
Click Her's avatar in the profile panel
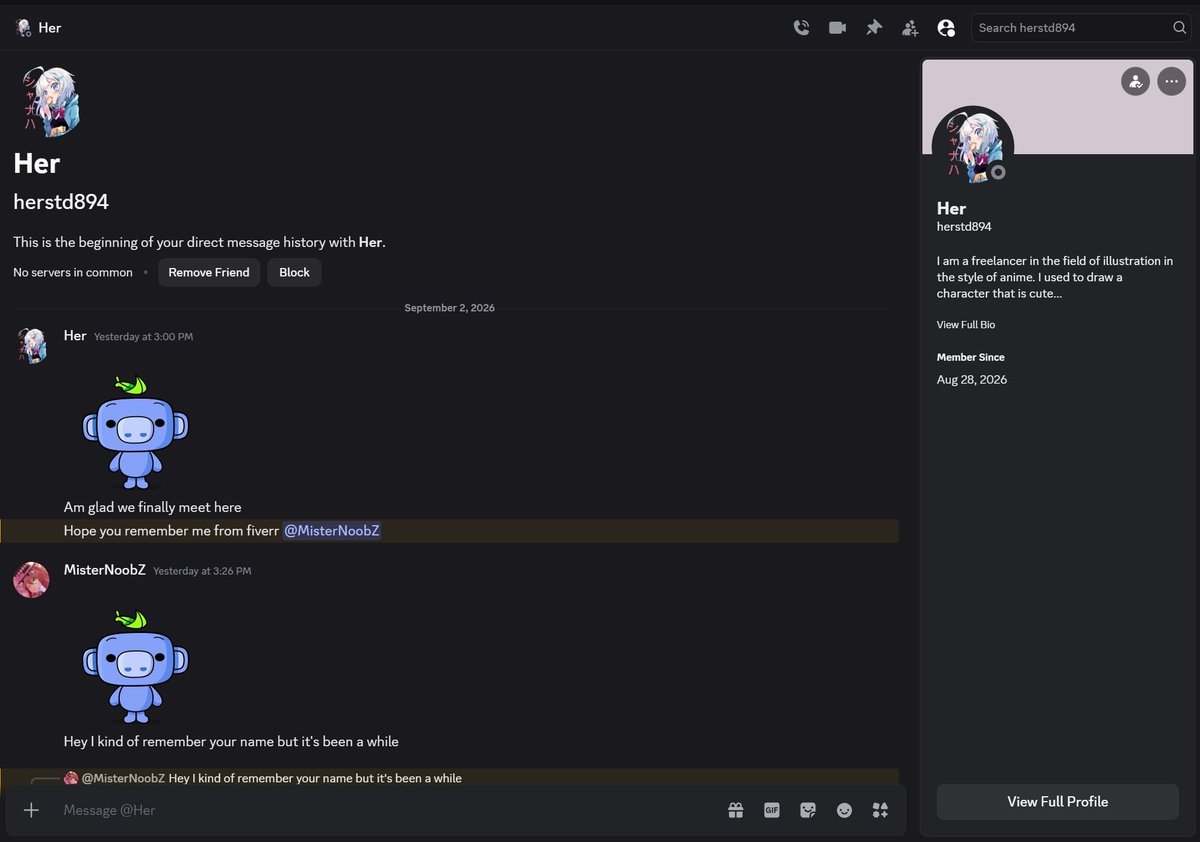click(973, 146)
